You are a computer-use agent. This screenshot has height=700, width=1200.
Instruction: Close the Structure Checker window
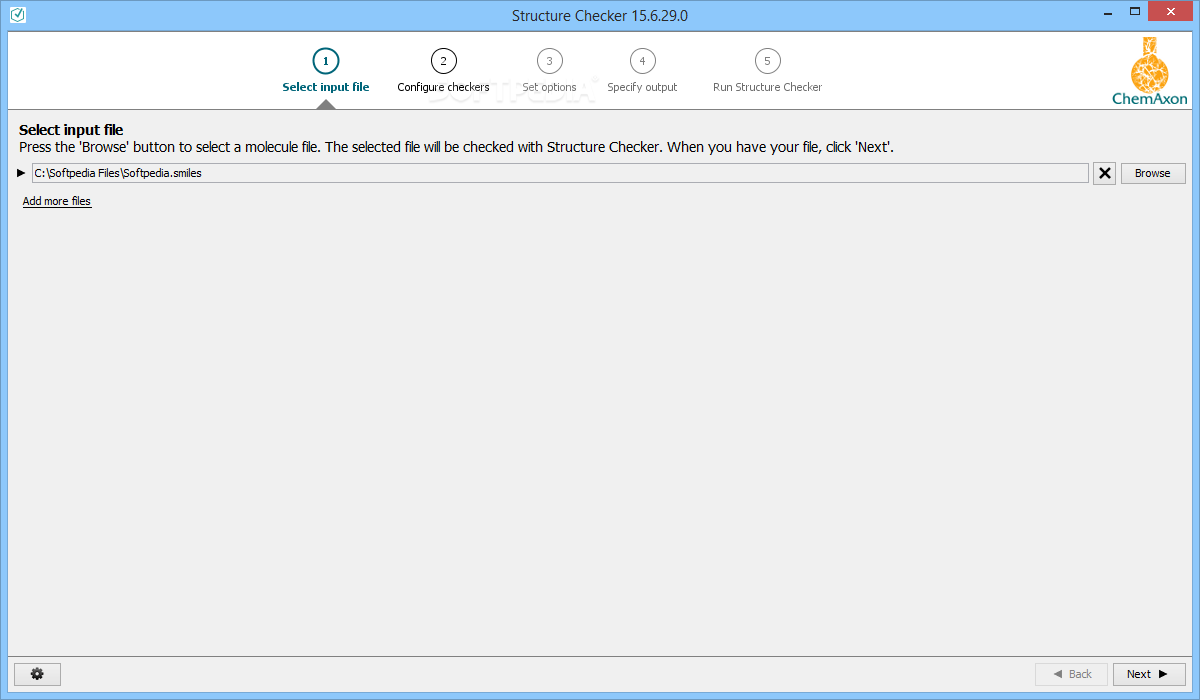(x=1171, y=13)
